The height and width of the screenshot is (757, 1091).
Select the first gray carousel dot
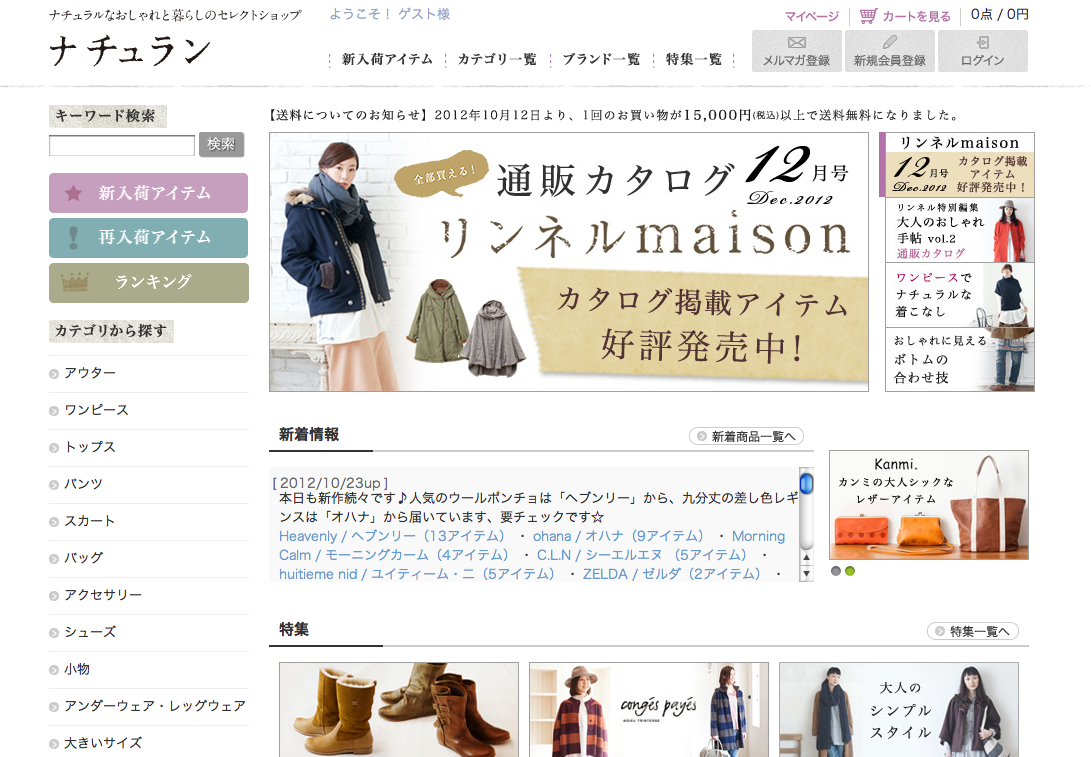click(836, 571)
